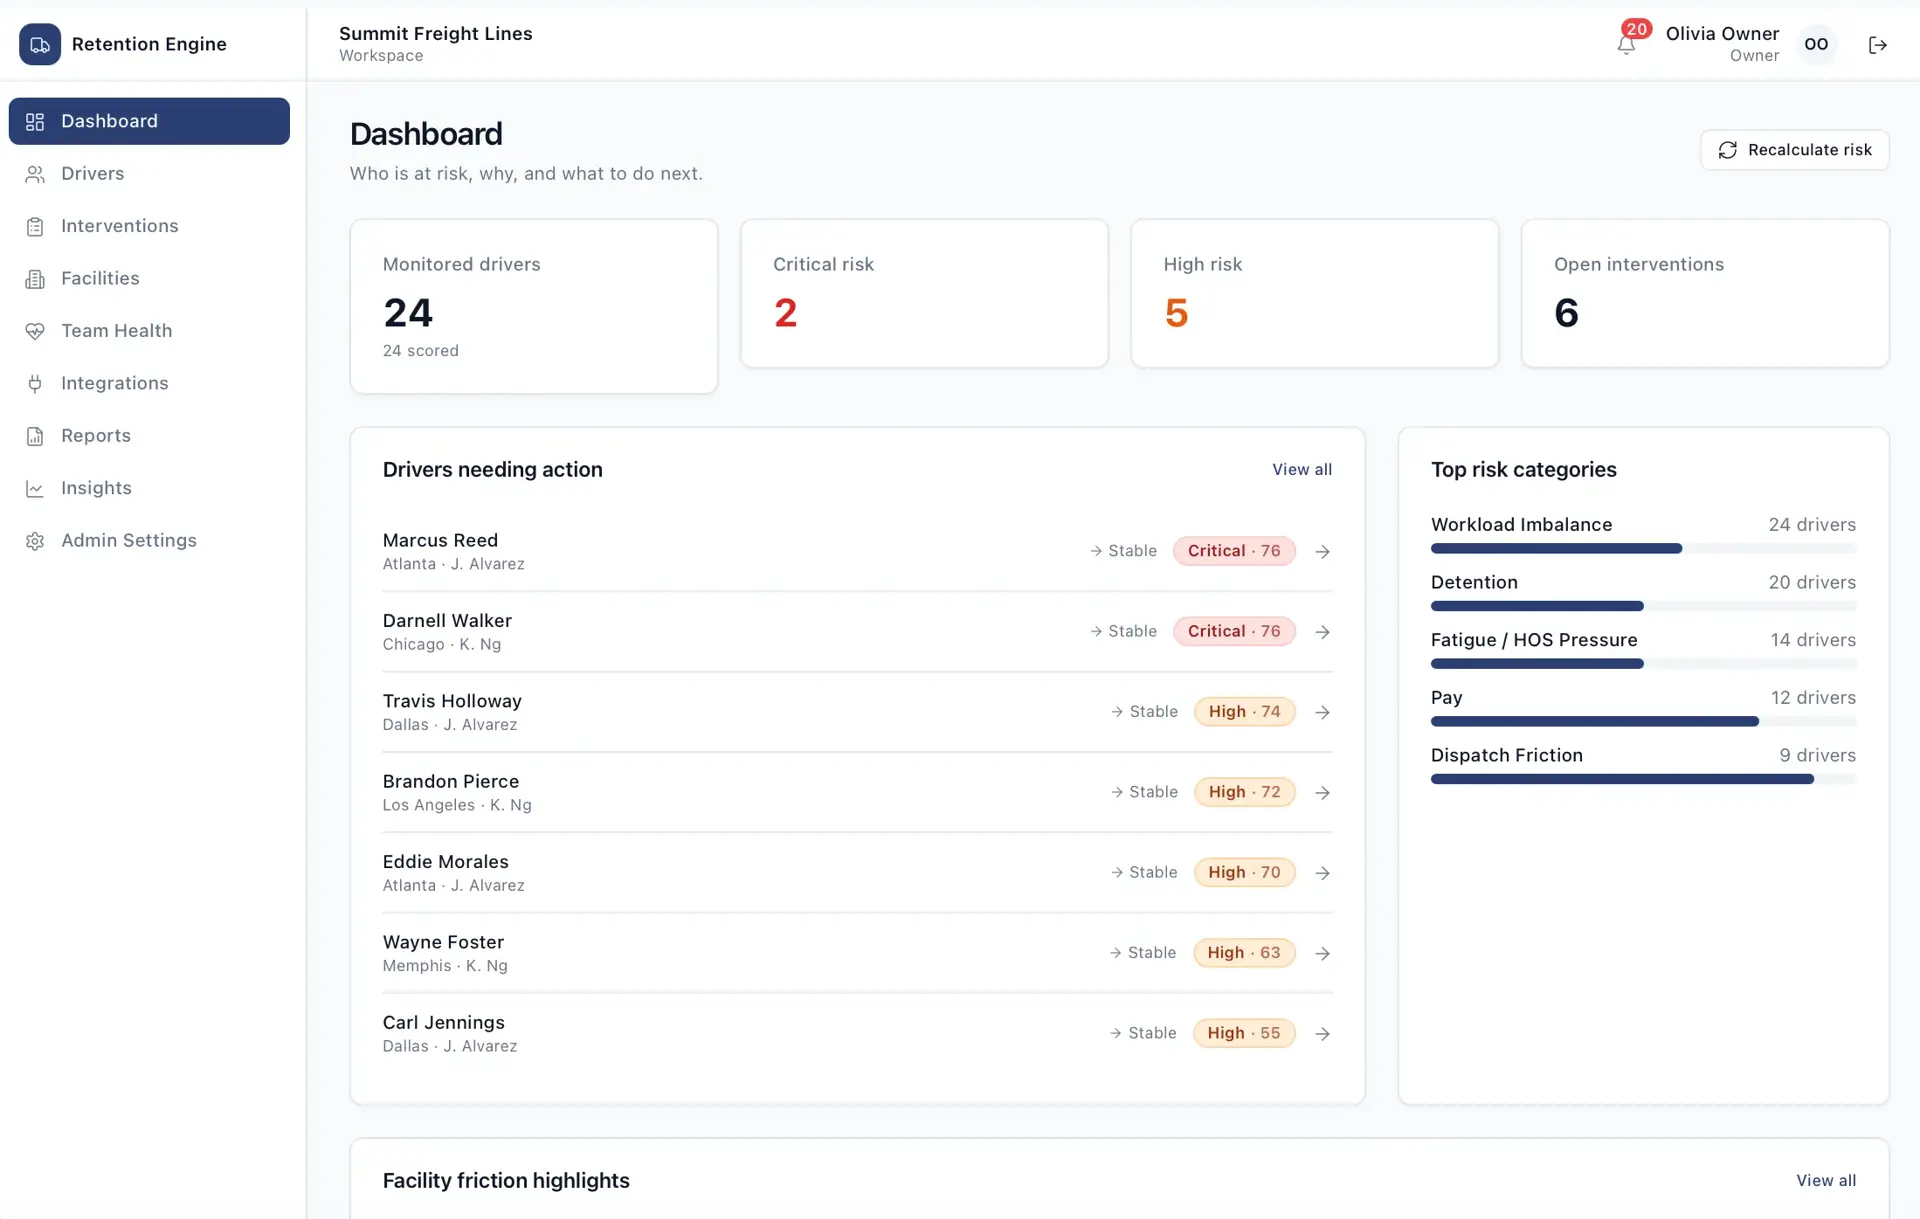Select Wayne Foster driver name
This screenshot has height=1219, width=1920.
(x=443, y=942)
